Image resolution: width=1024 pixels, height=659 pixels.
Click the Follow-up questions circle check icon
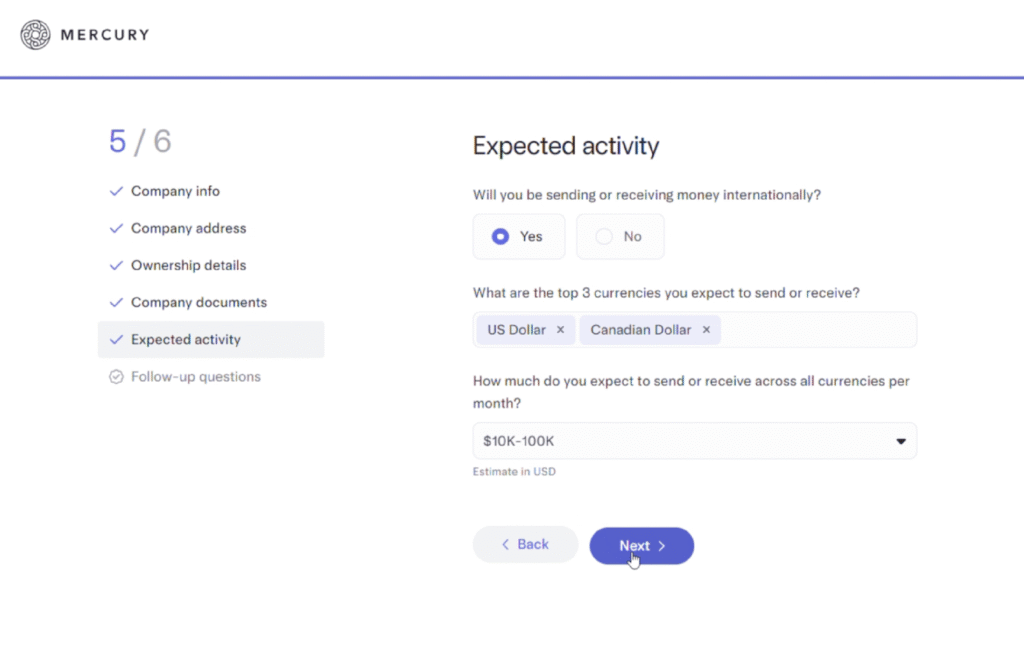click(x=116, y=377)
